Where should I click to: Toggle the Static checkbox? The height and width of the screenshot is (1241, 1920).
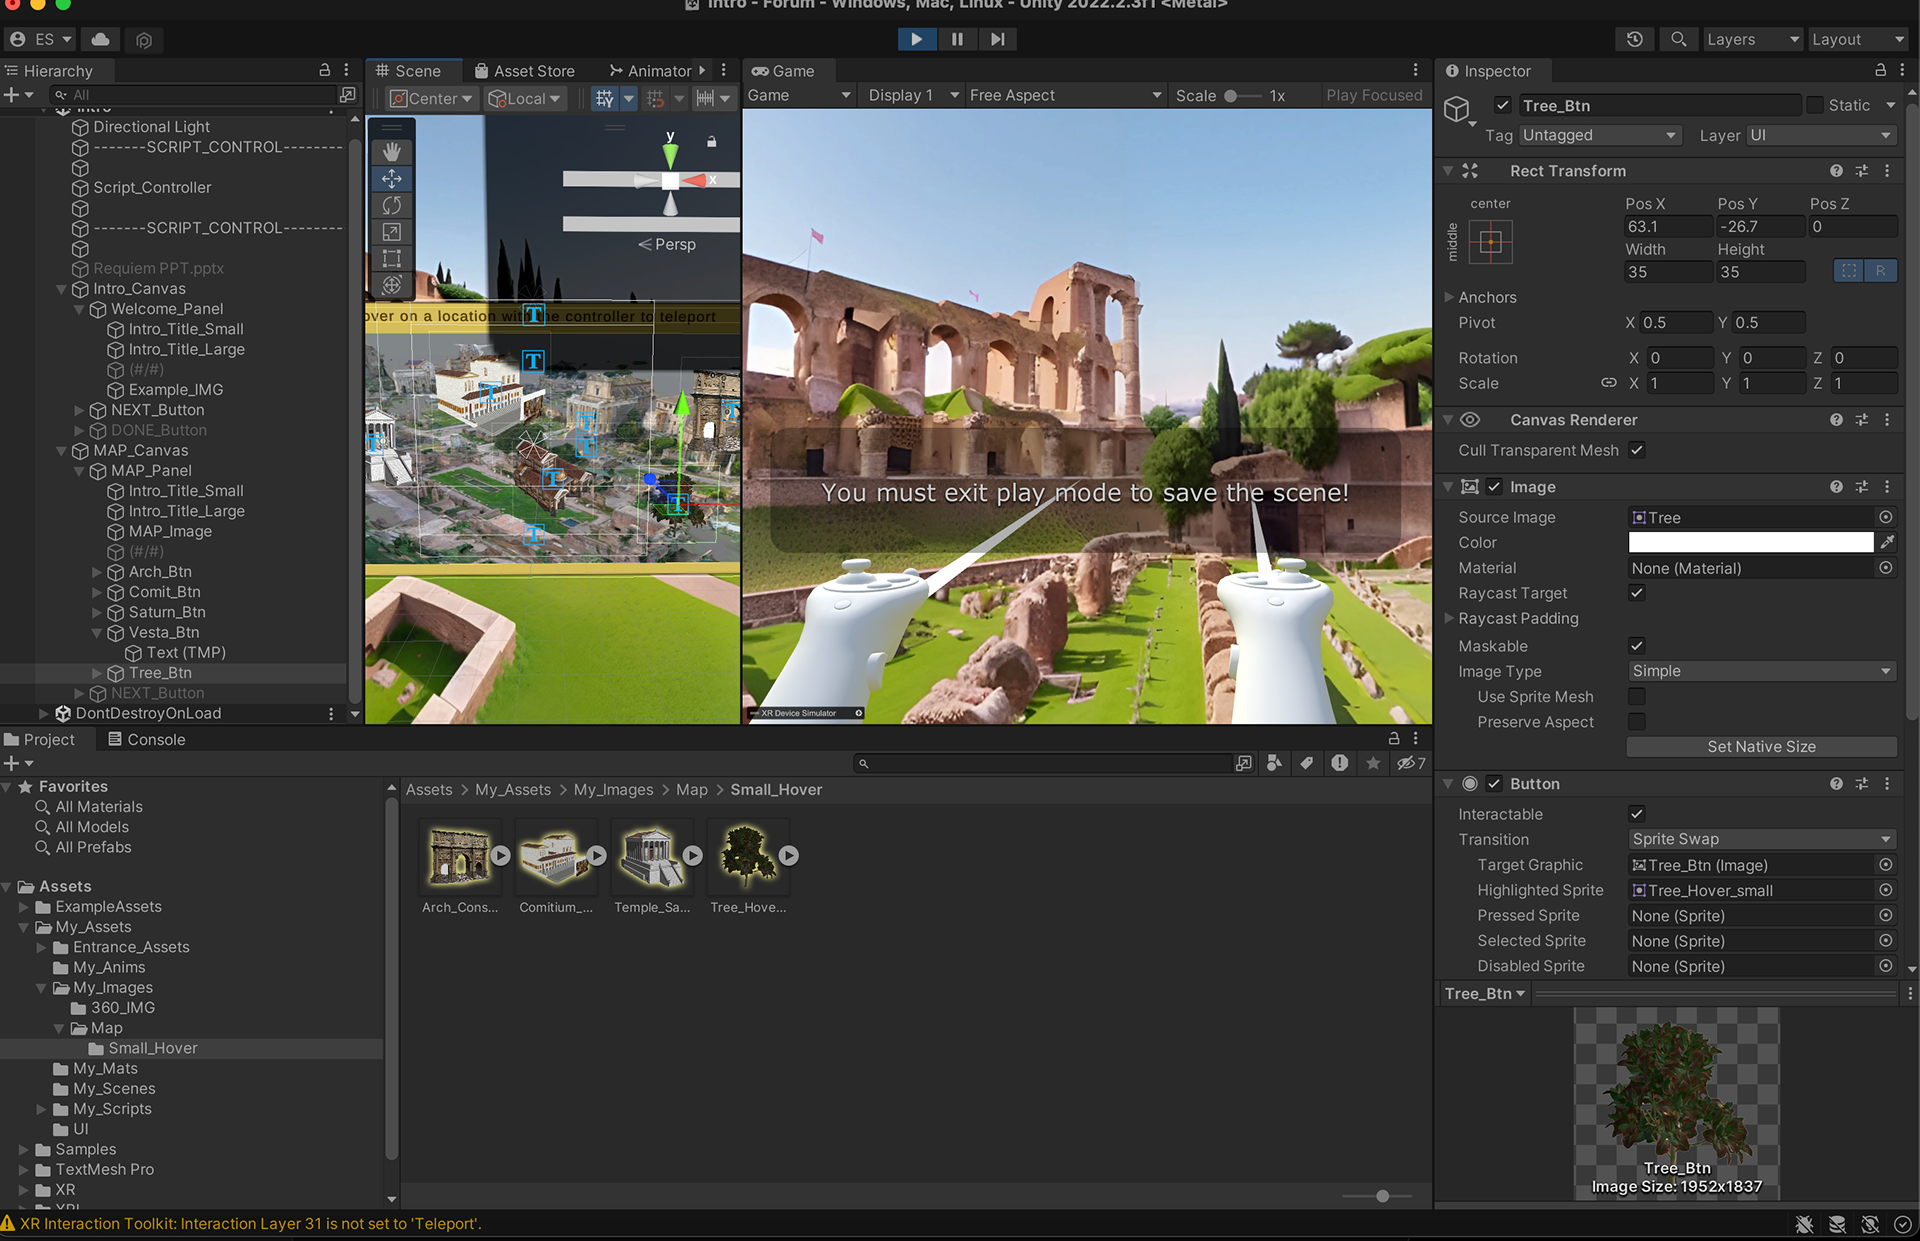tap(1815, 105)
